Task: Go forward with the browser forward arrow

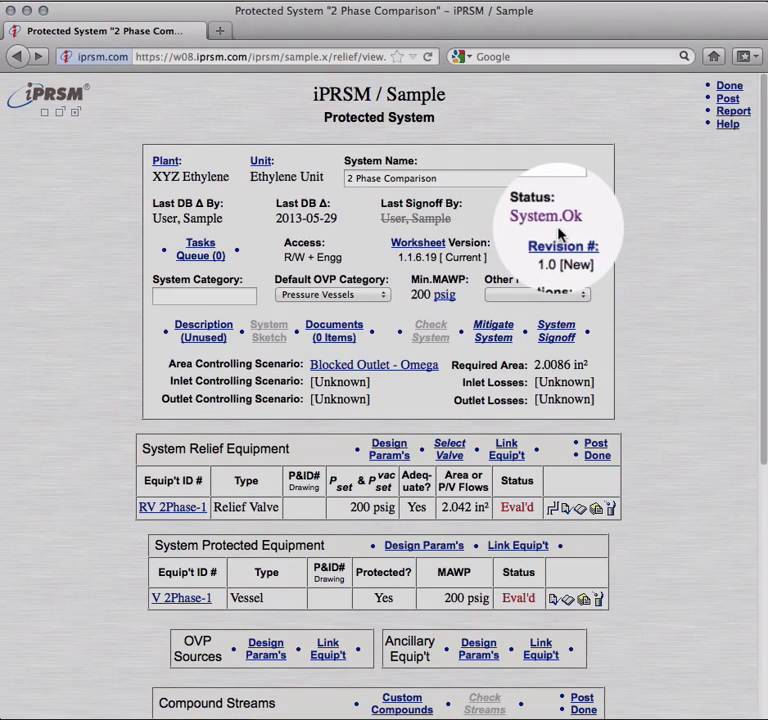Action: [39, 56]
